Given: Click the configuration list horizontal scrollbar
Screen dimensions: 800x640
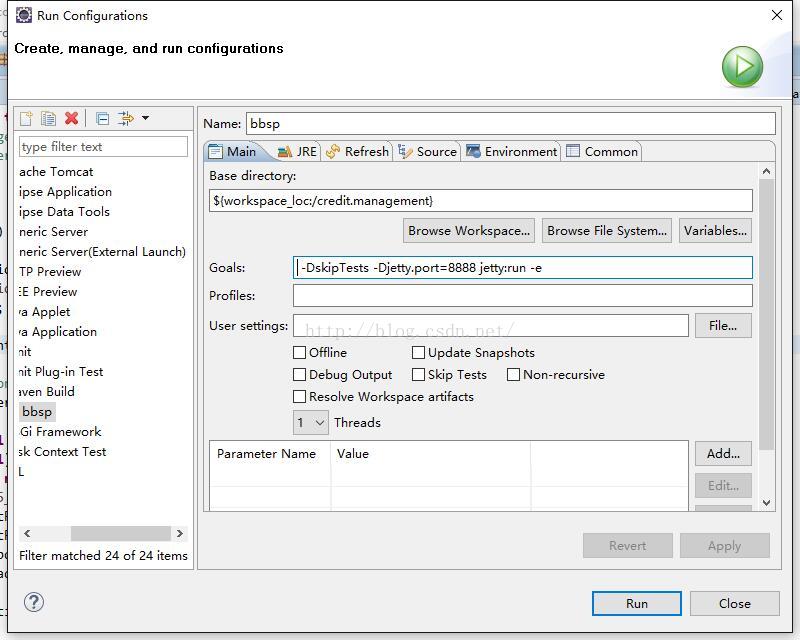Looking at the screenshot, I should point(120,533).
